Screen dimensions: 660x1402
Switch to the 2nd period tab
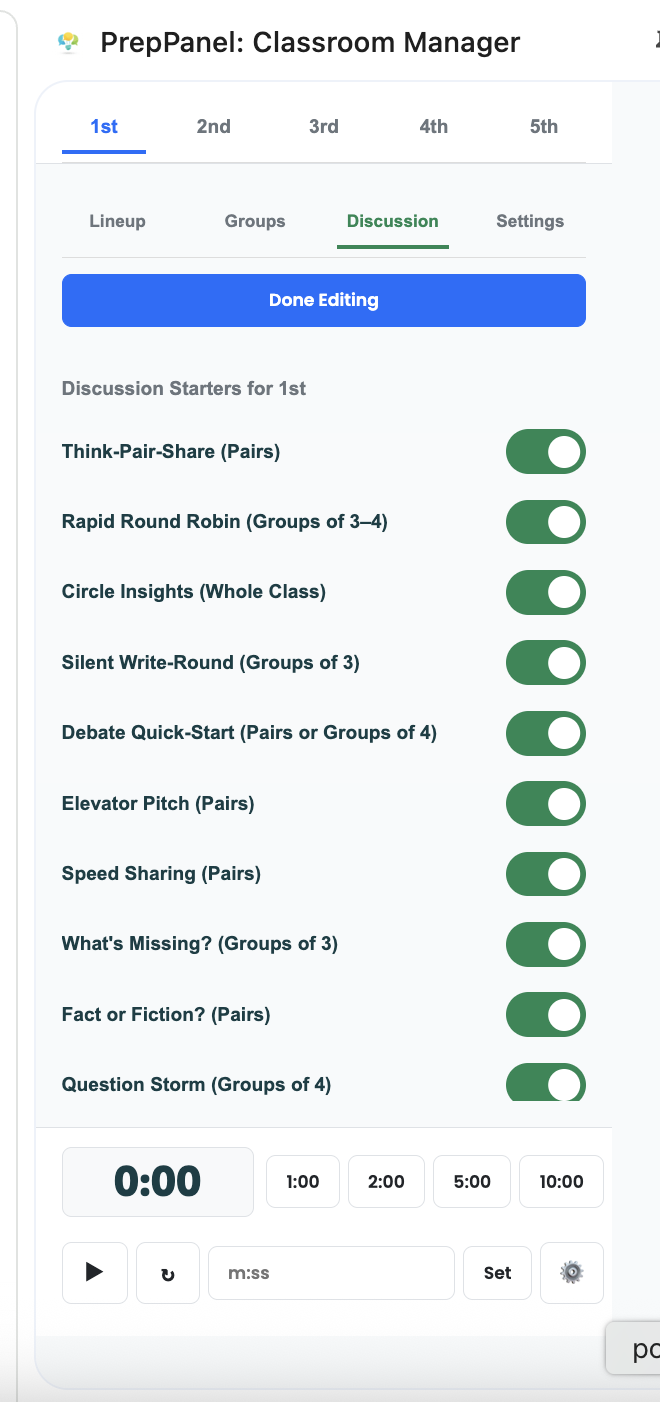coord(213,127)
